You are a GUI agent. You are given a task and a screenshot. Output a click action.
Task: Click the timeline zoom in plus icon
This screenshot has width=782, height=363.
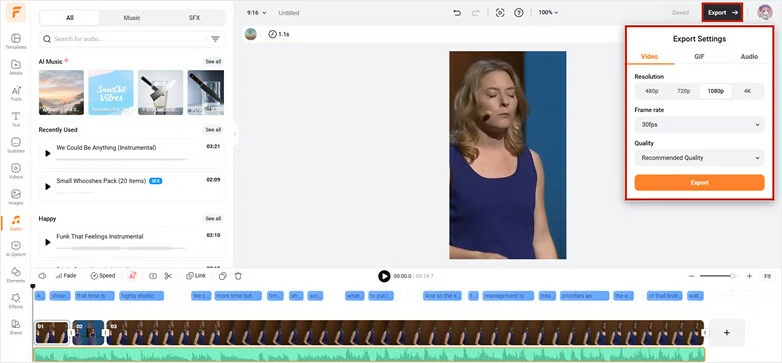(x=749, y=276)
